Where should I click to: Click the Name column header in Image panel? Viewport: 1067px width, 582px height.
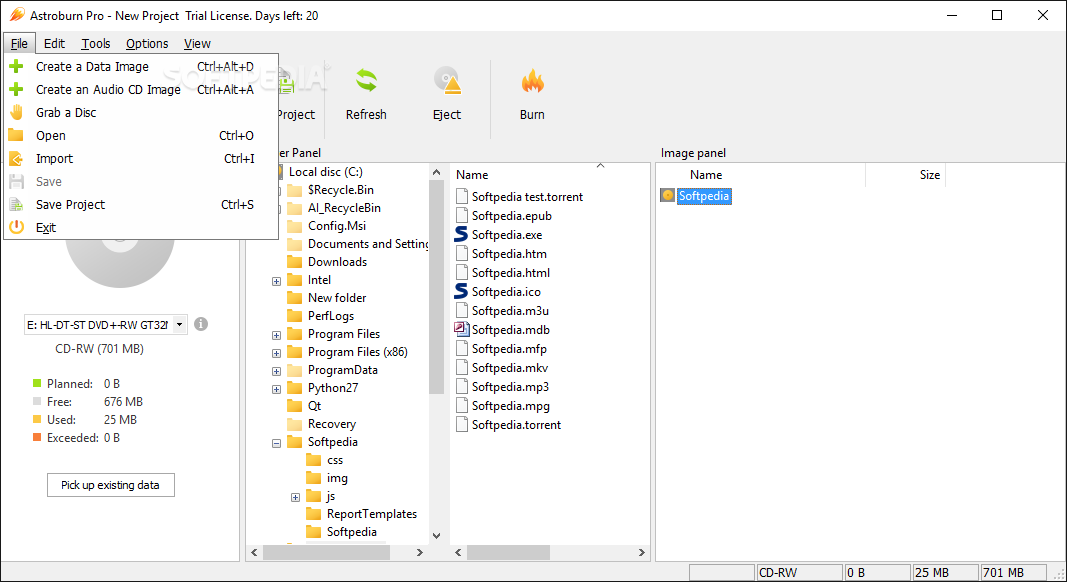pos(761,175)
